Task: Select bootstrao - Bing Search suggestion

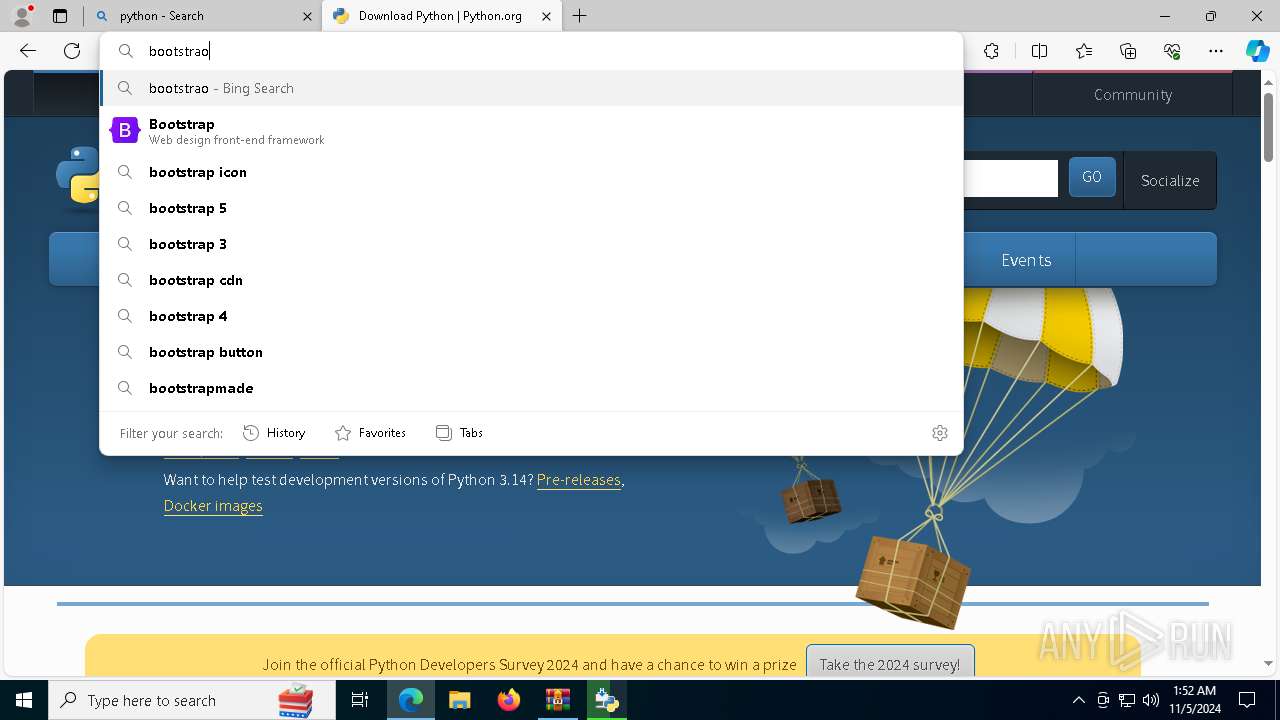Action: click(x=532, y=88)
